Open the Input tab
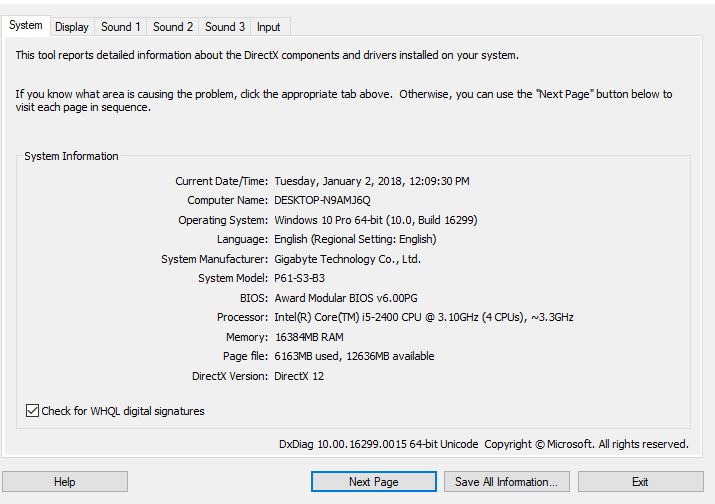This screenshot has width=715, height=504. (269, 27)
